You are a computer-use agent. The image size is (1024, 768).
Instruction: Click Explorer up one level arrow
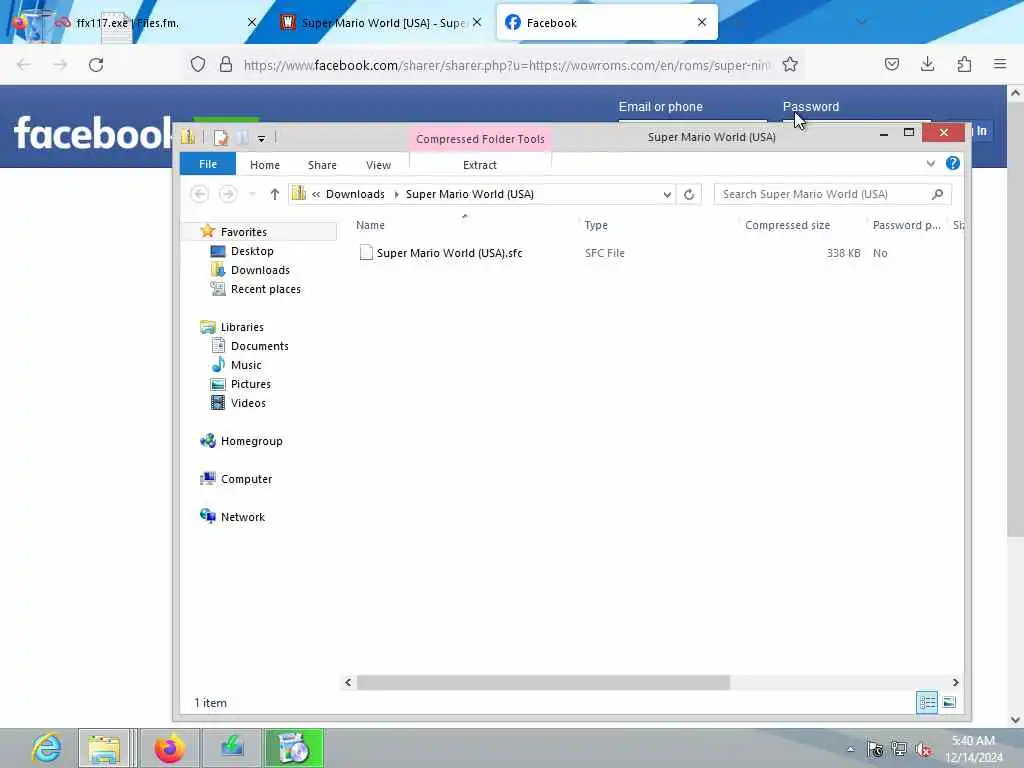coord(275,194)
